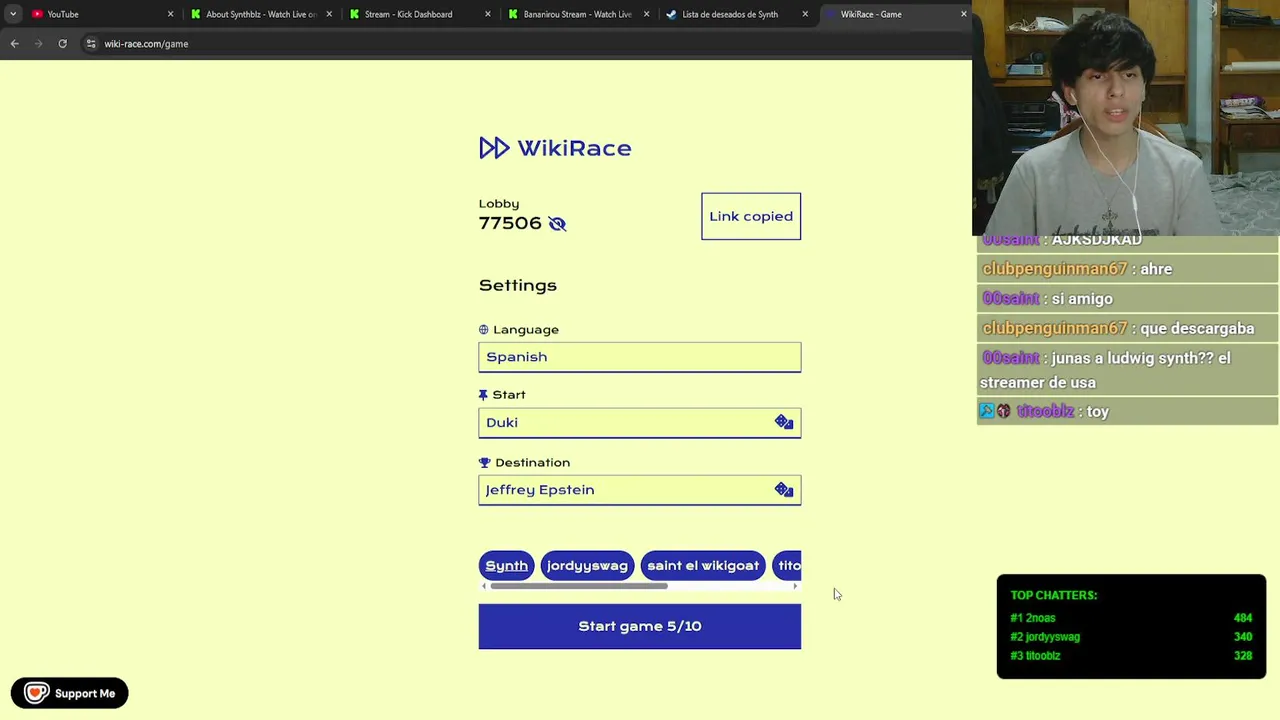Start the game with 5/10 players
The image size is (1280, 720).
coord(640,626)
